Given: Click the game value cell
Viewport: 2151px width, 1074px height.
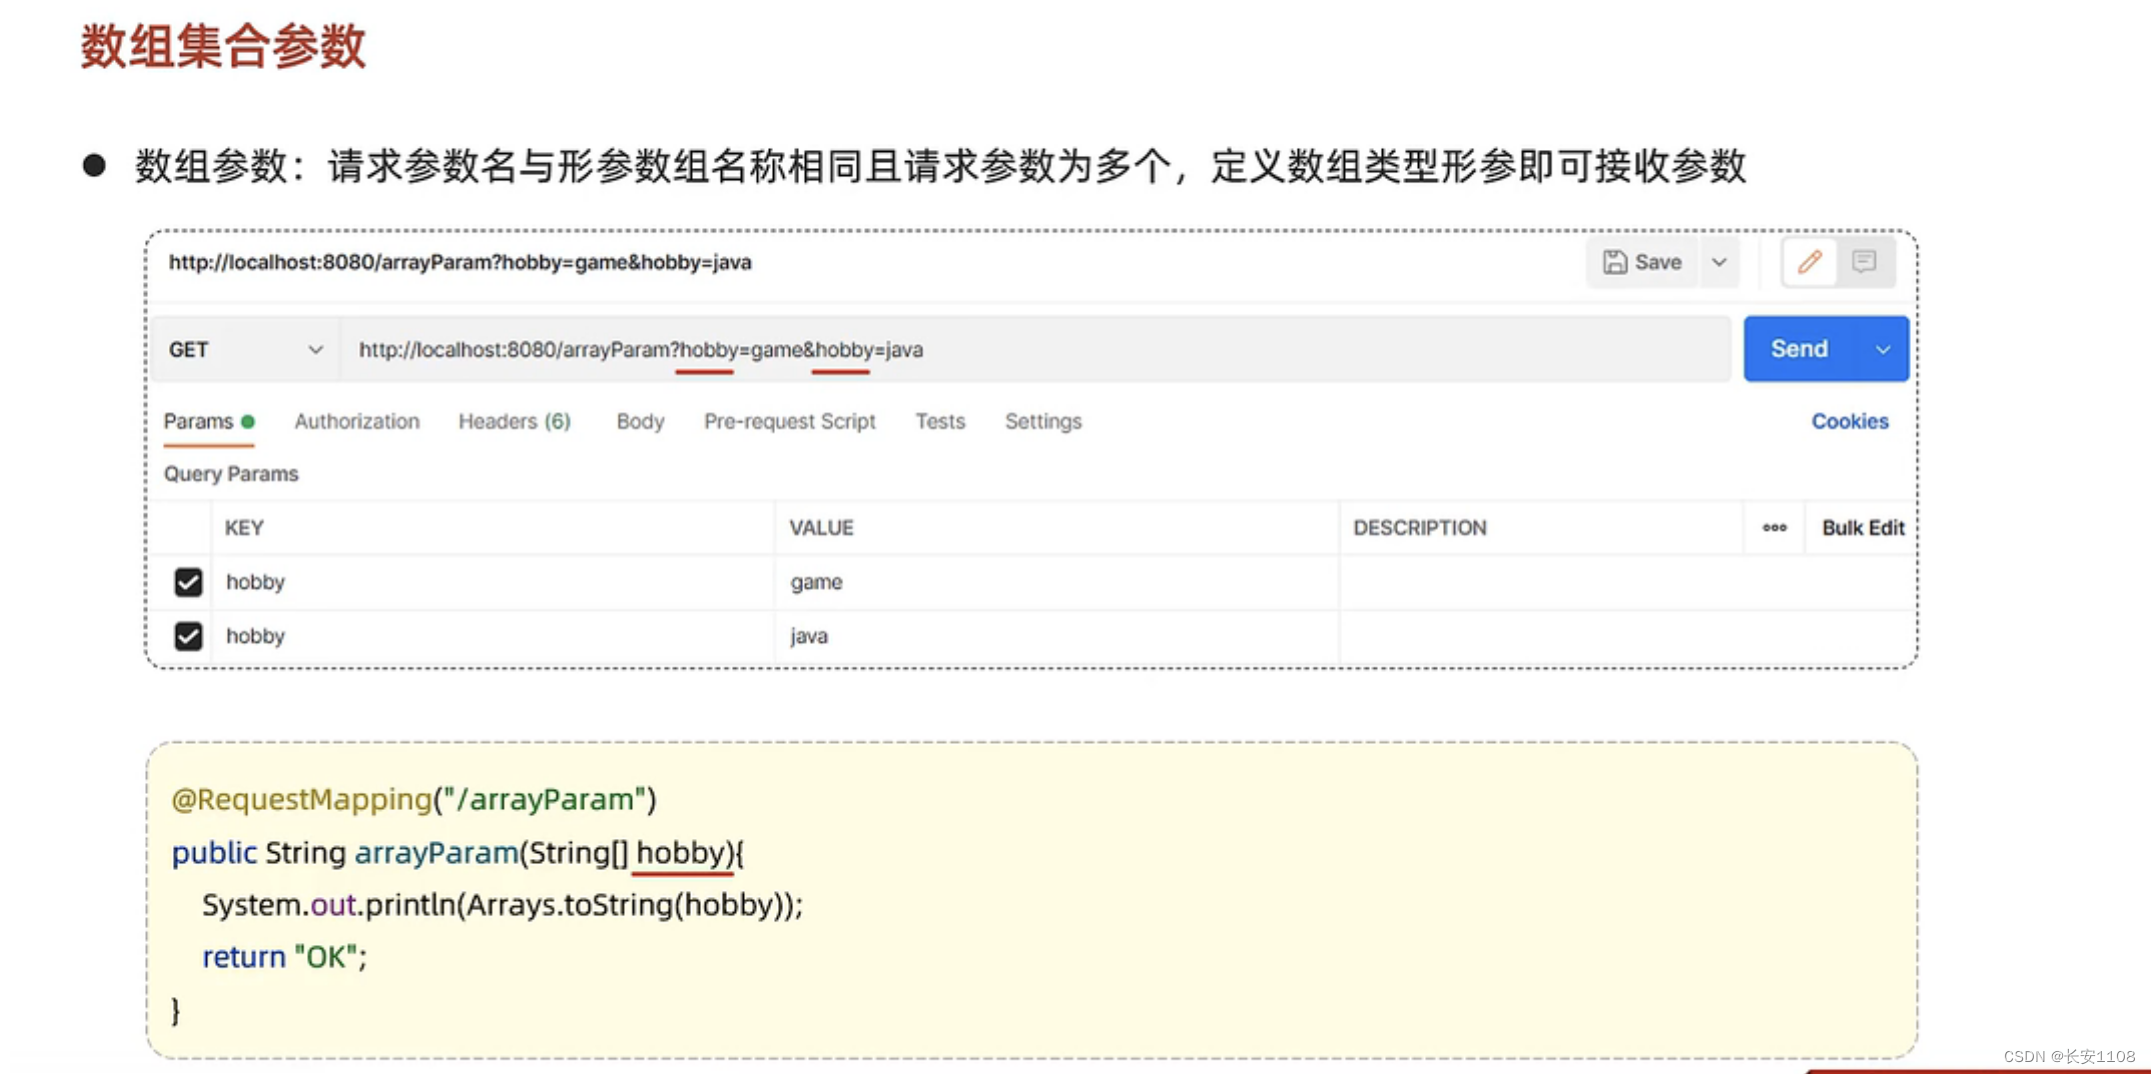Looking at the screenshot, I should (x=1057, y=582).
